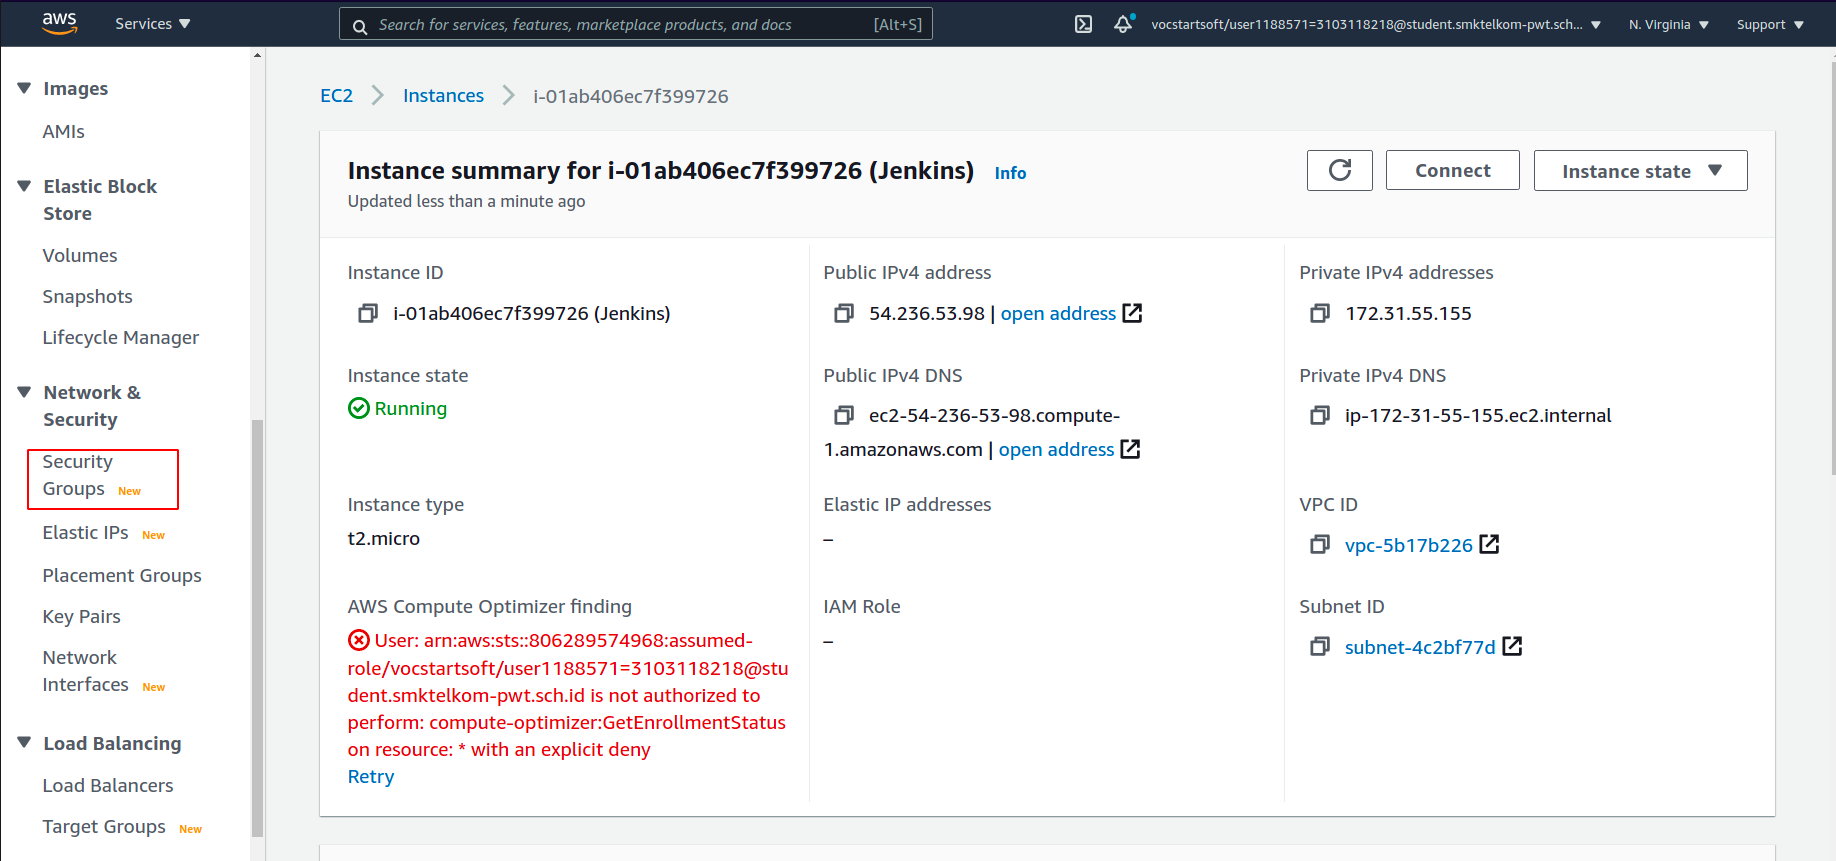Screen dimensions: 1836x861
Task: Copy the subnet ID subnet-4c2bf77d
Action: (x=1320, y=647)
